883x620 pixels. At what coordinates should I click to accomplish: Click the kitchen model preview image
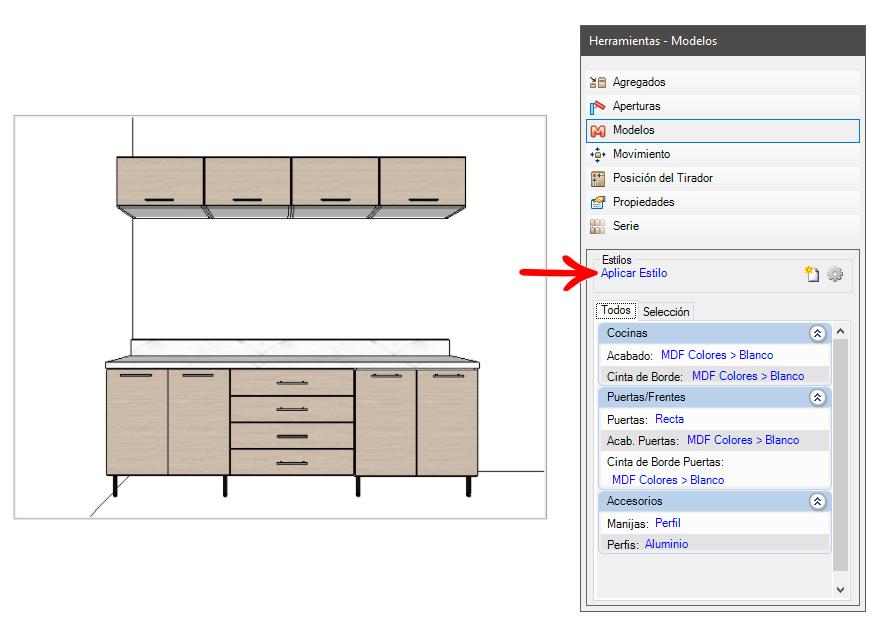280,317
